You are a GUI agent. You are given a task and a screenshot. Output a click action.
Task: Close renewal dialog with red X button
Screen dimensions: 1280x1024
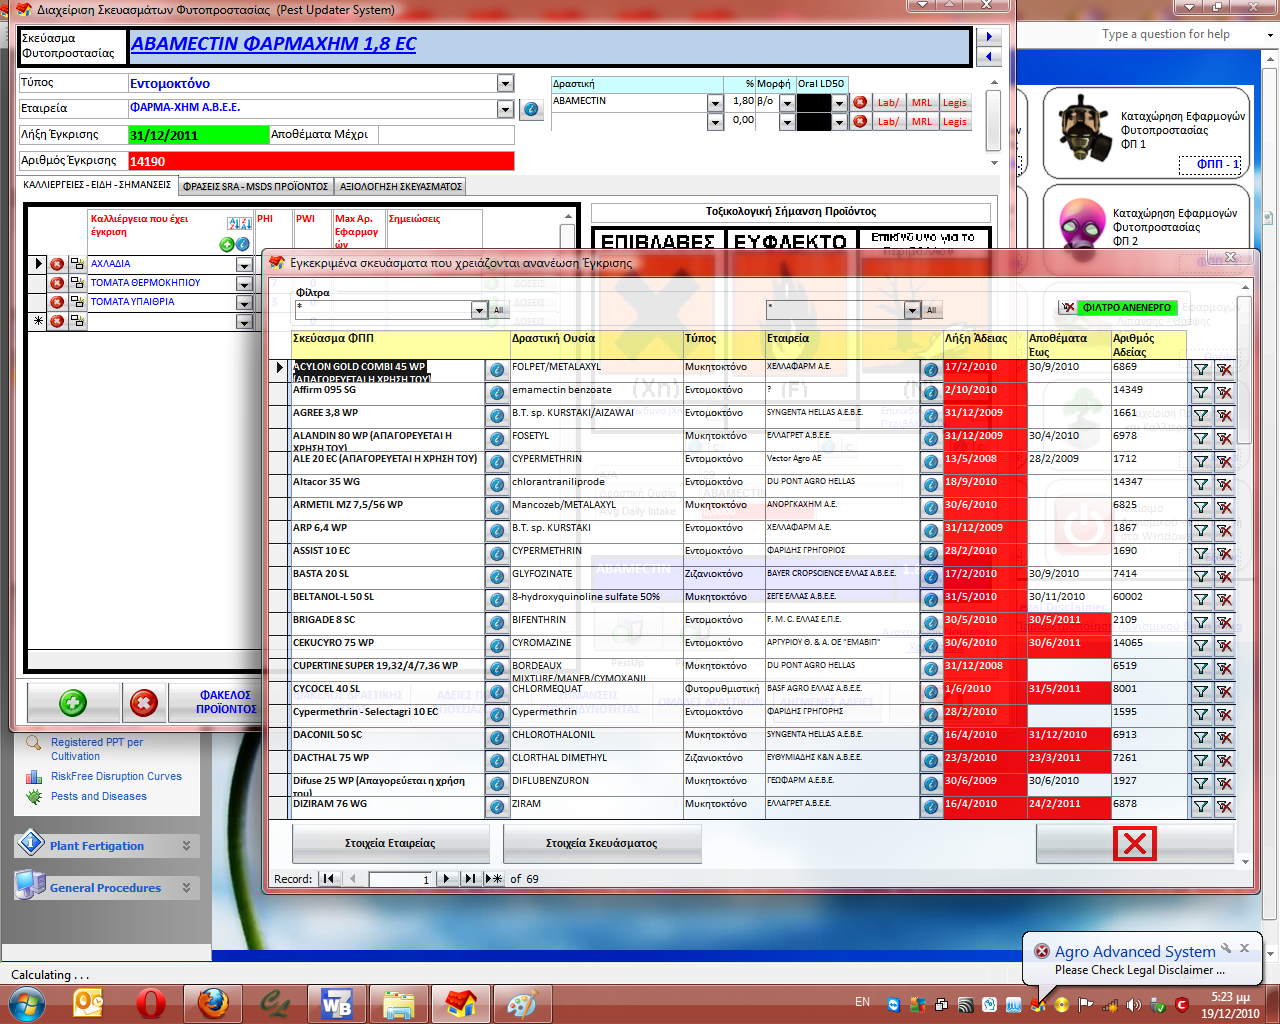pos(1135,844)
